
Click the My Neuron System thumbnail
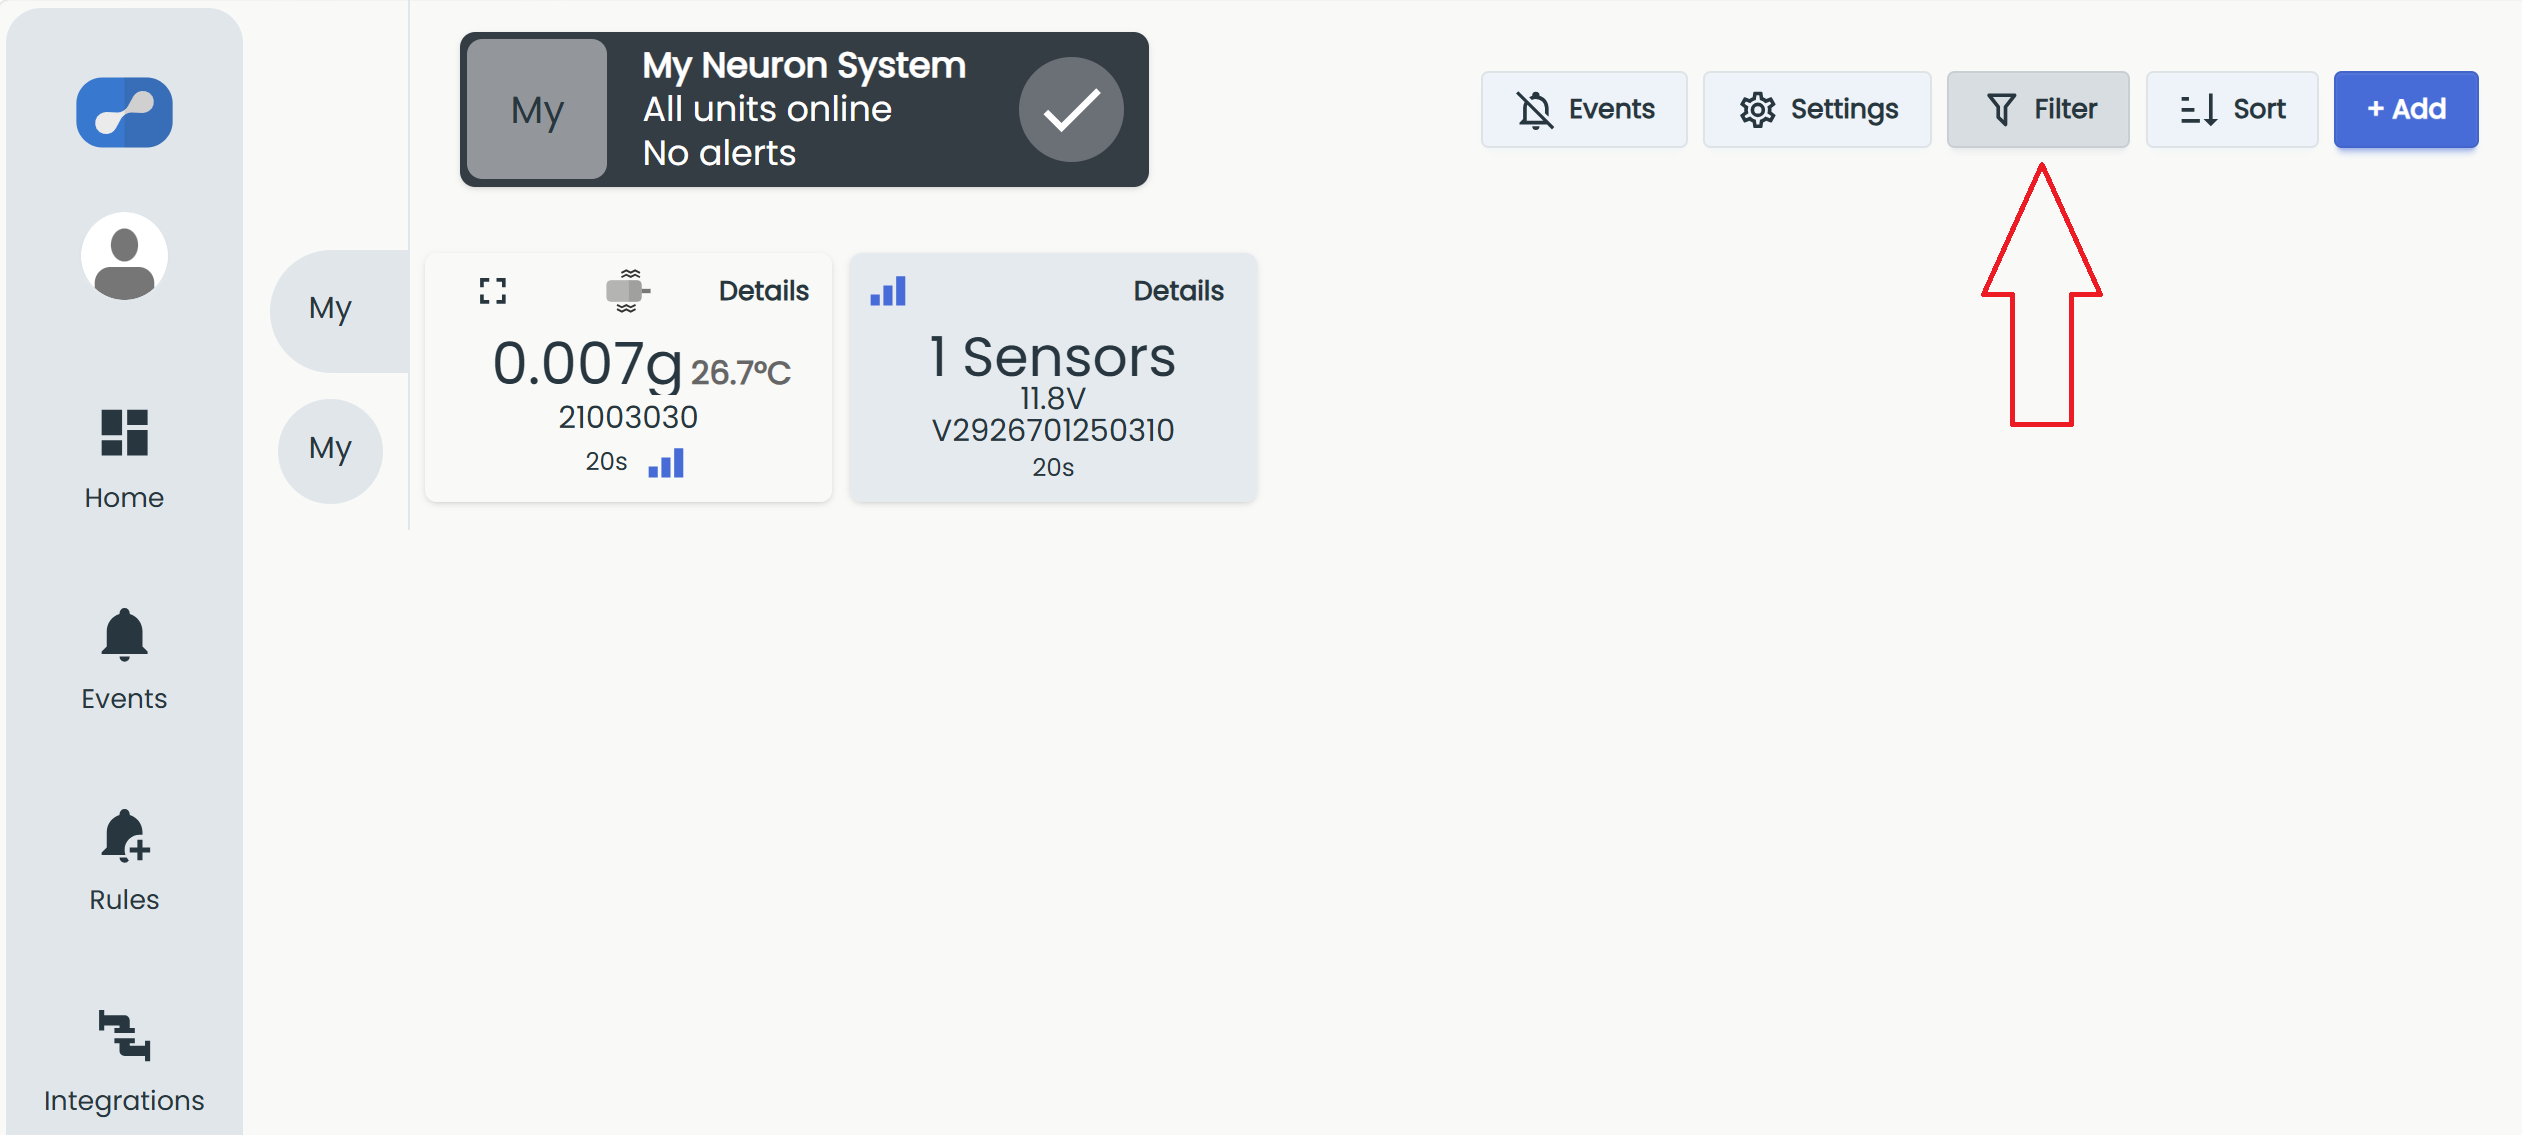click(537, 110)
